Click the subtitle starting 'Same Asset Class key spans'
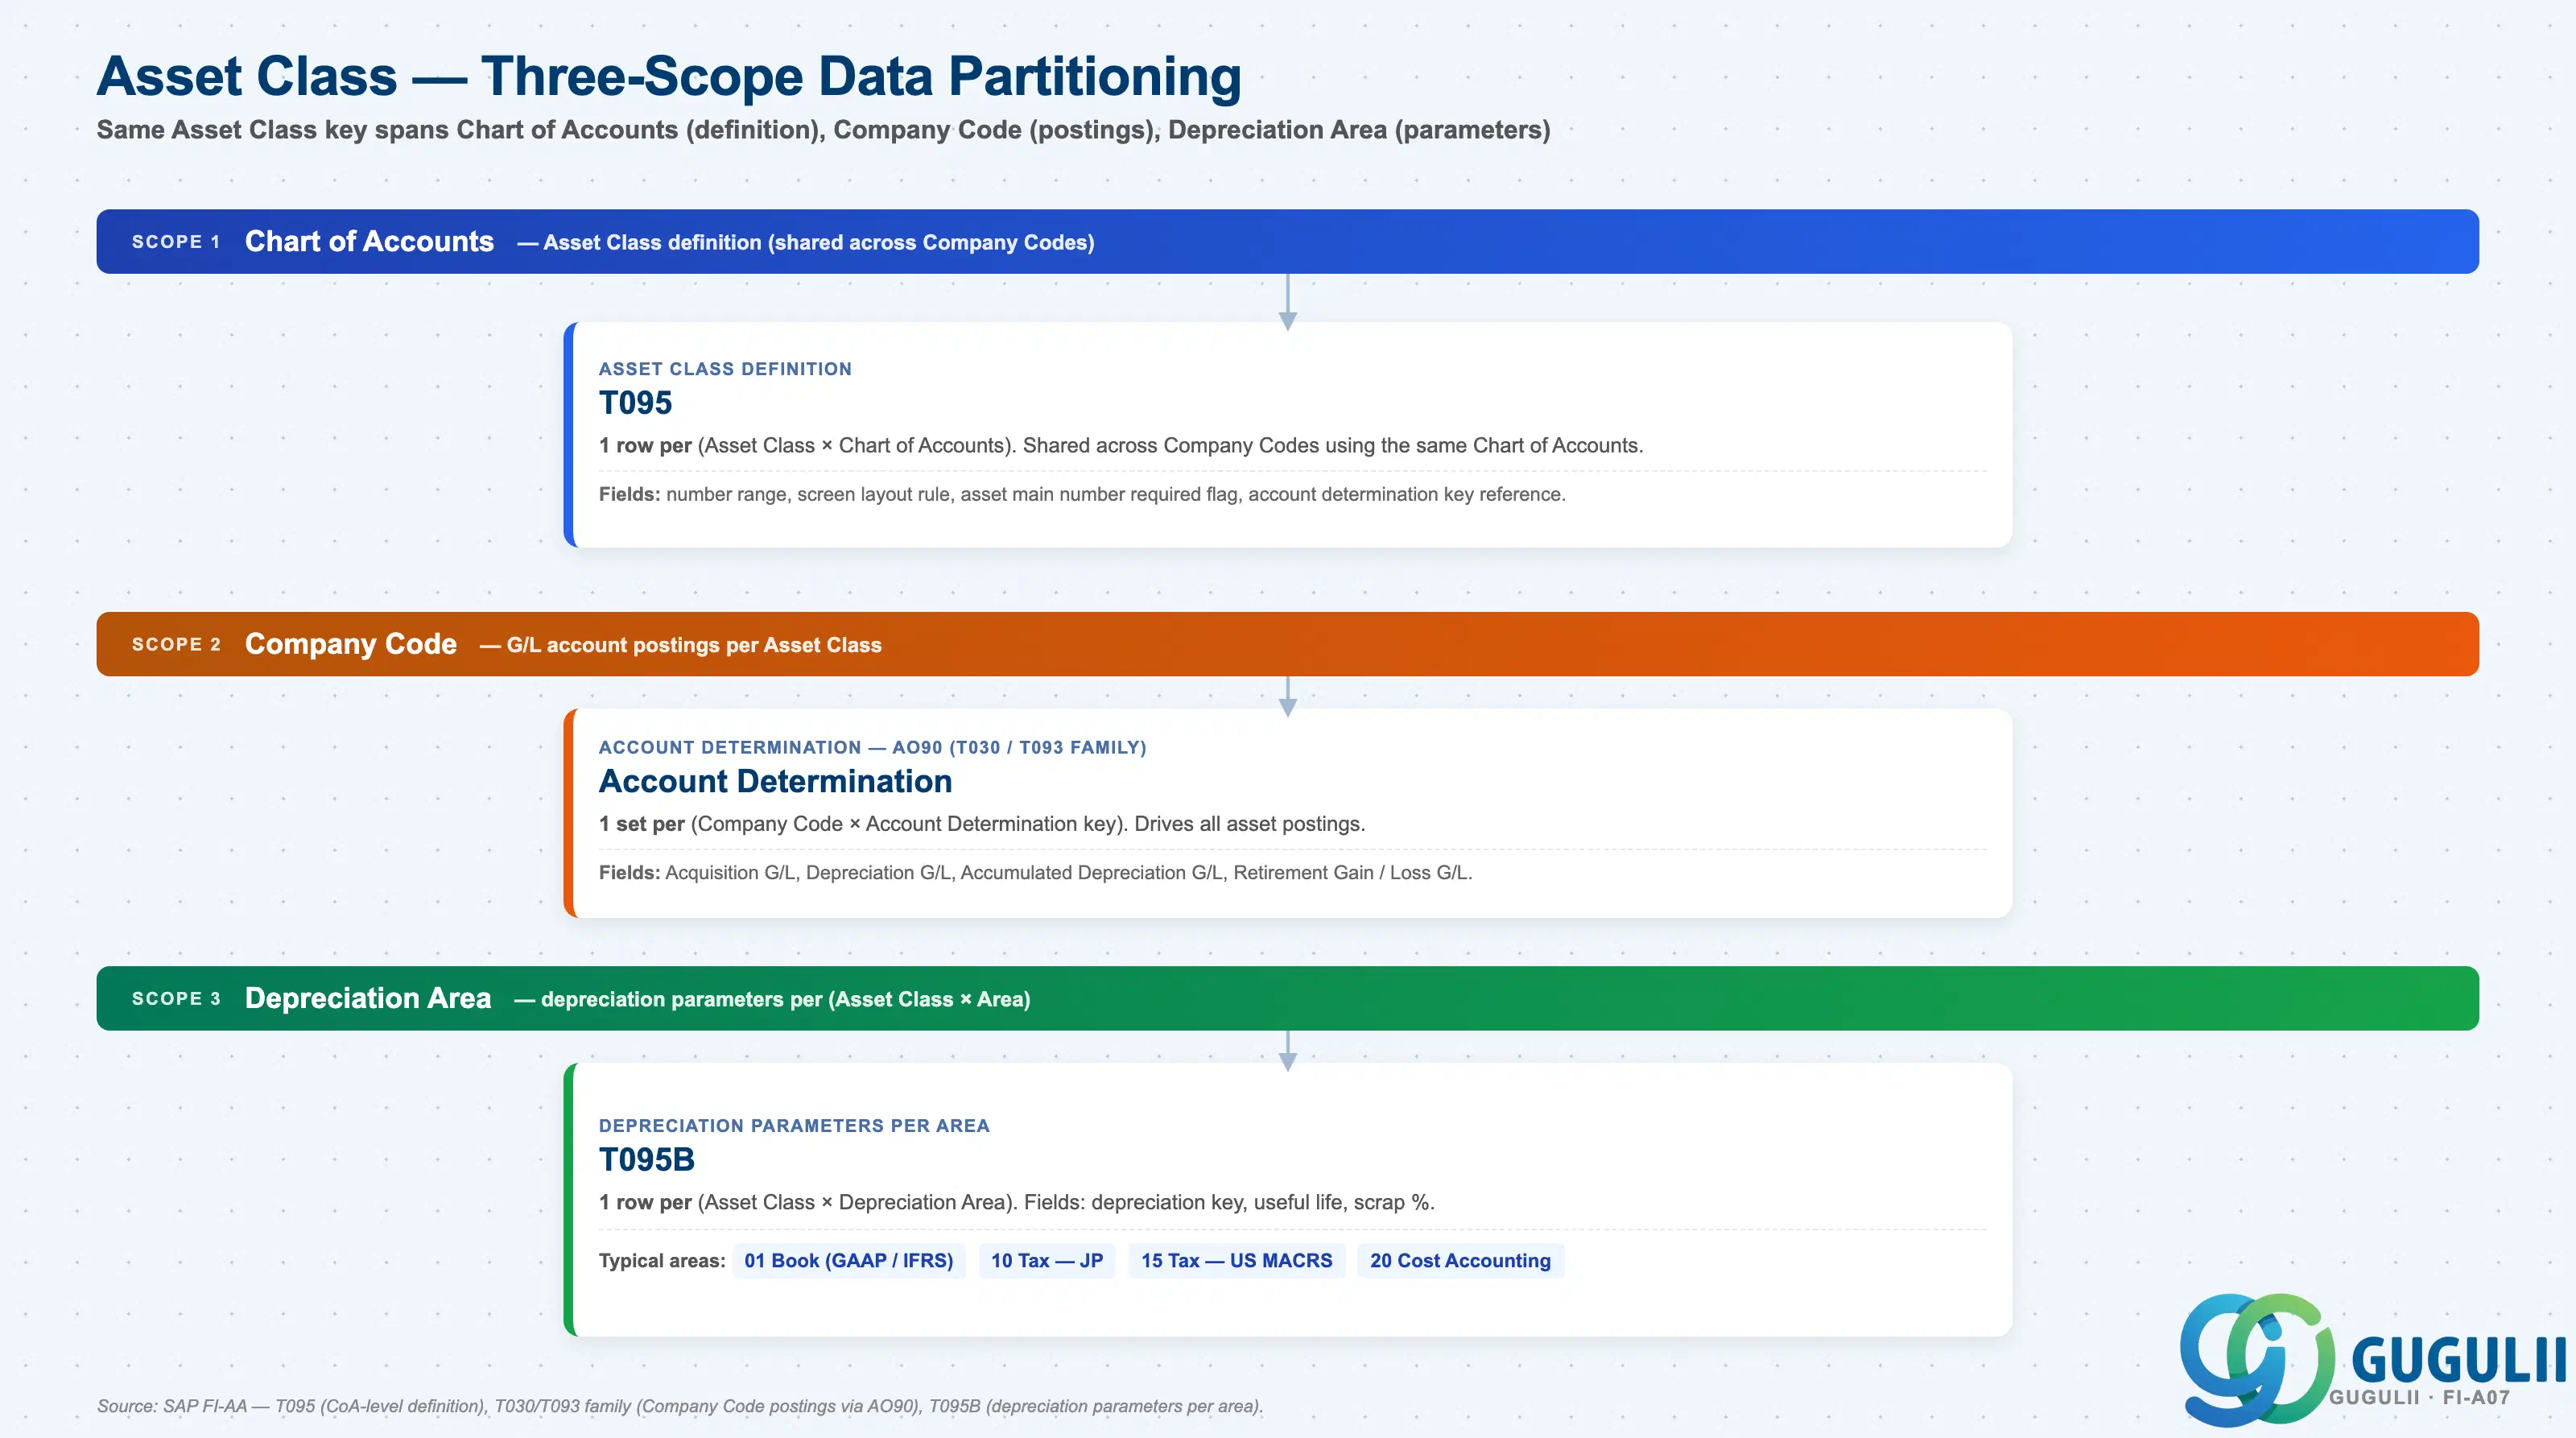Viewport: 2576px width, 1438px height. click(x=823, y=130)
